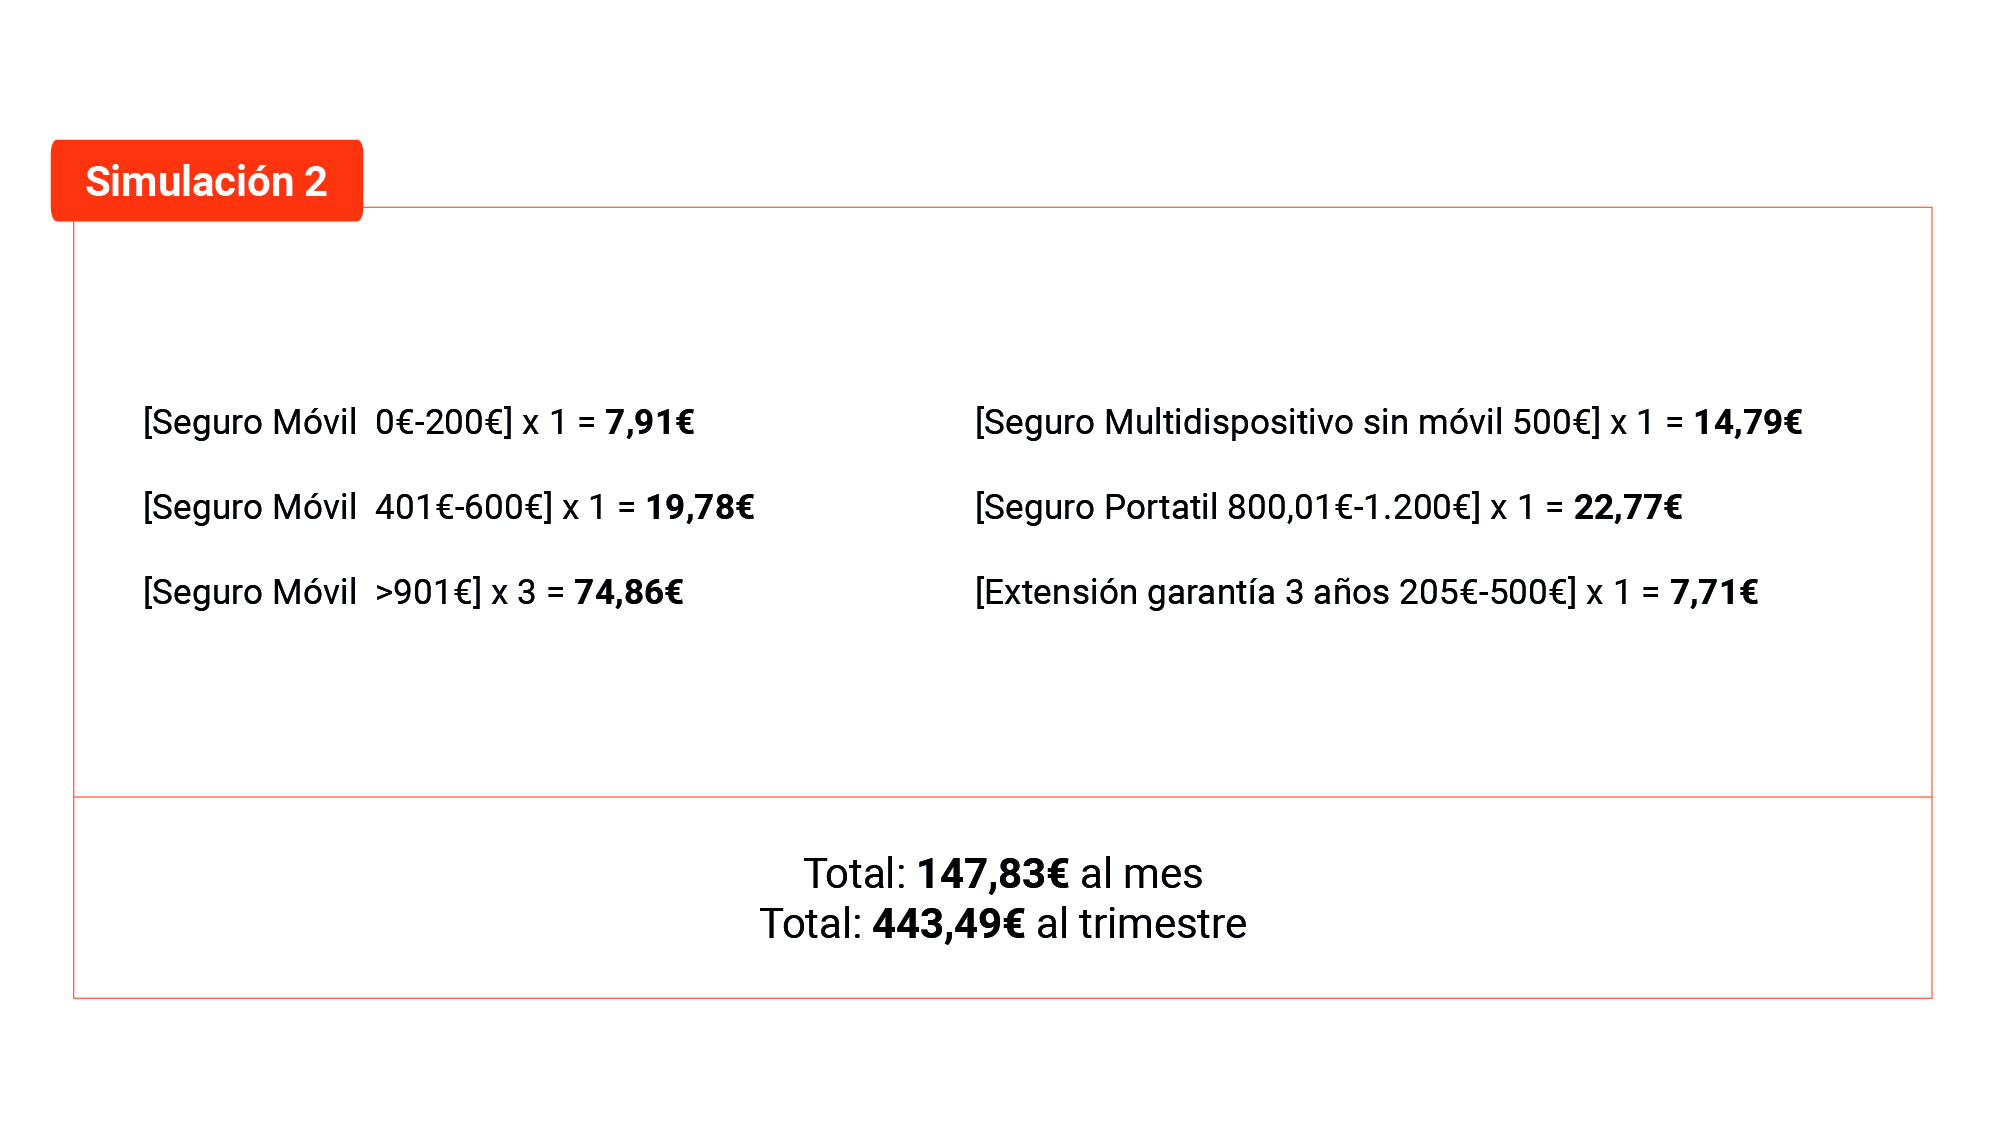Click the words "al mes"
This screenshot has width=2001, height=1126.
point(1141,873)
